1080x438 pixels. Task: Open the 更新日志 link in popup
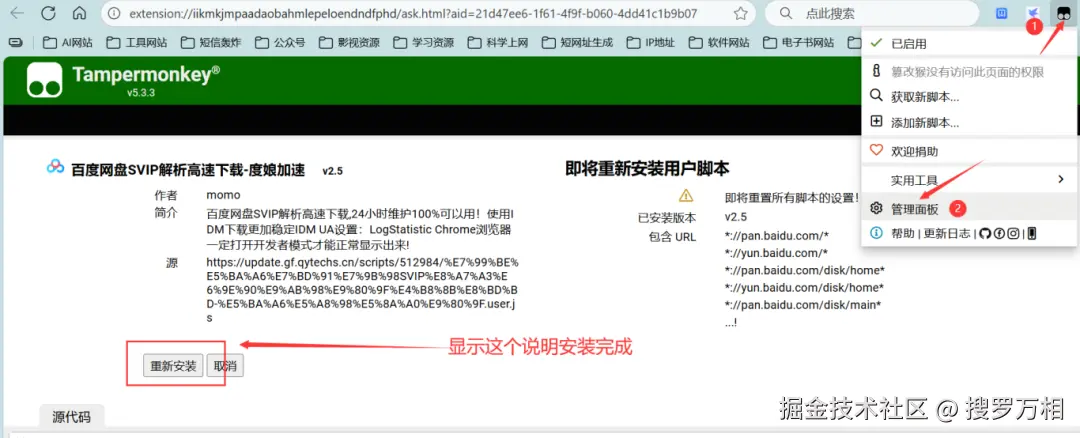pyautogui.click(x=947, y=233)
